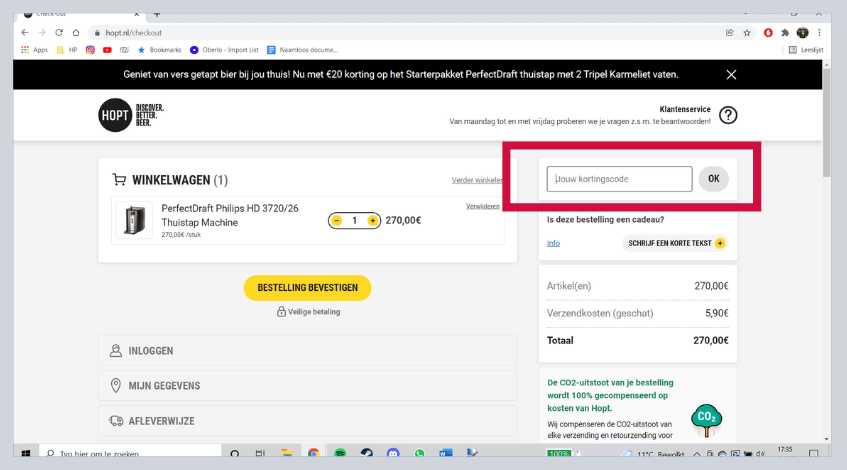Expand the Mijn gegevens section
847x470 pixels.
tap(307, 386)
